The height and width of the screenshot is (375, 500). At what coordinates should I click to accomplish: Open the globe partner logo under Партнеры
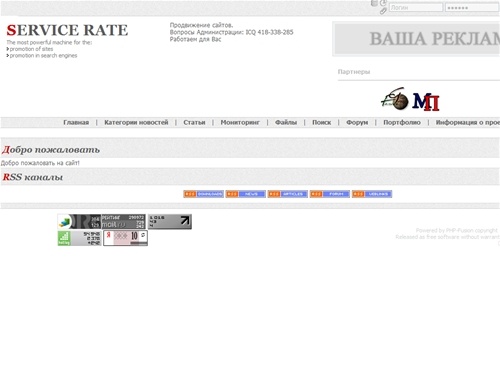pyautogui.click(x=395, y=99)
